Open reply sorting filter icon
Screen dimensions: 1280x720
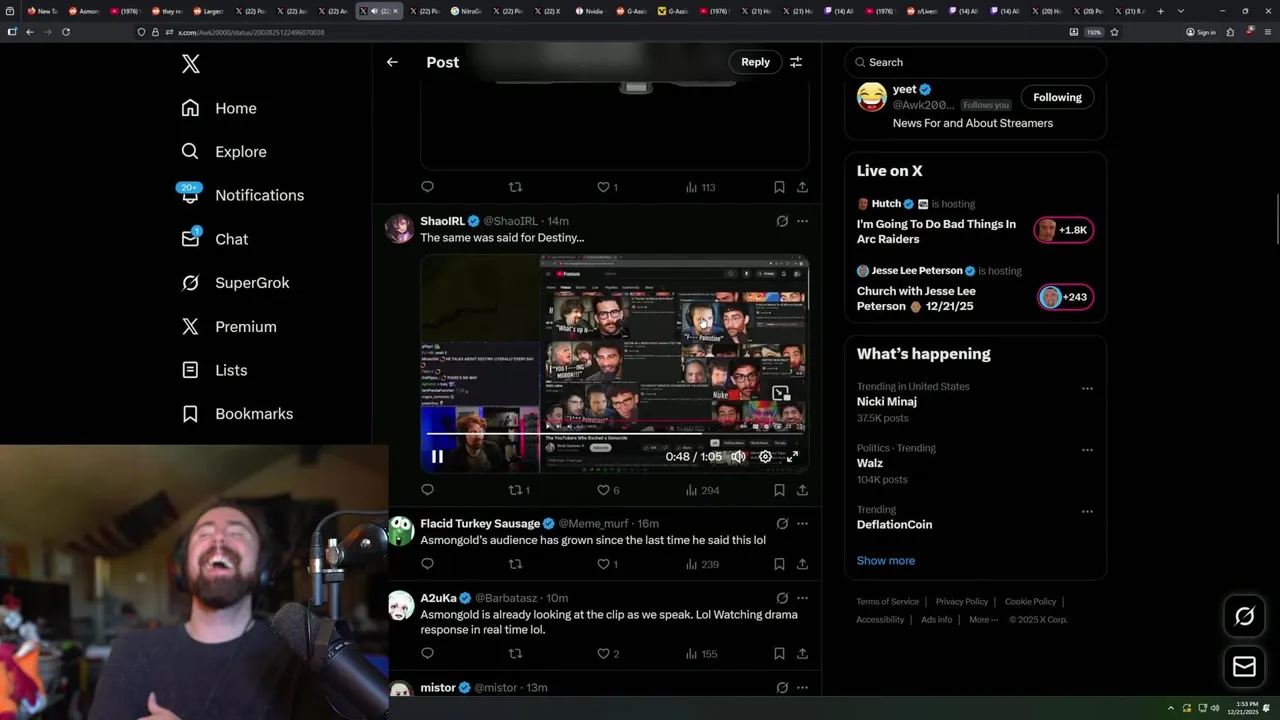[x=796, y=62]
